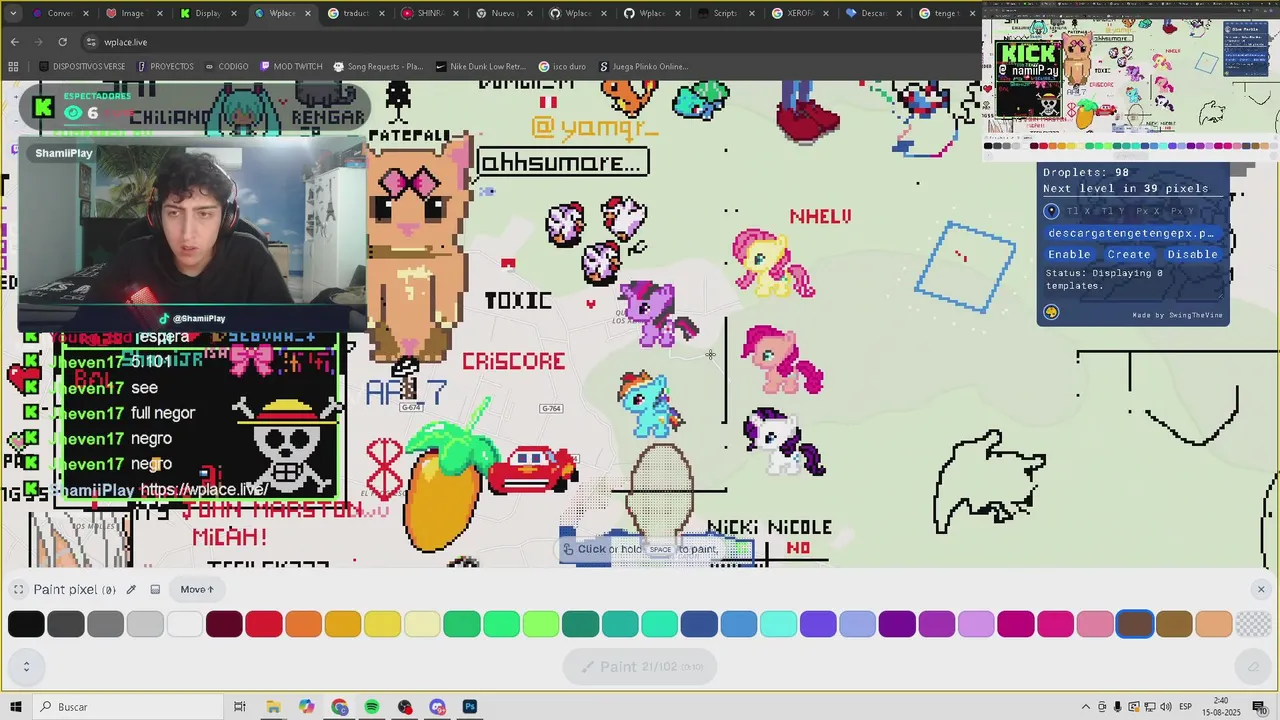Image resolution: width=1280 pixels, height=720 pixels.
Task: Choose the beige skin-tone swatch
Action: click(x=1214, y=625)
